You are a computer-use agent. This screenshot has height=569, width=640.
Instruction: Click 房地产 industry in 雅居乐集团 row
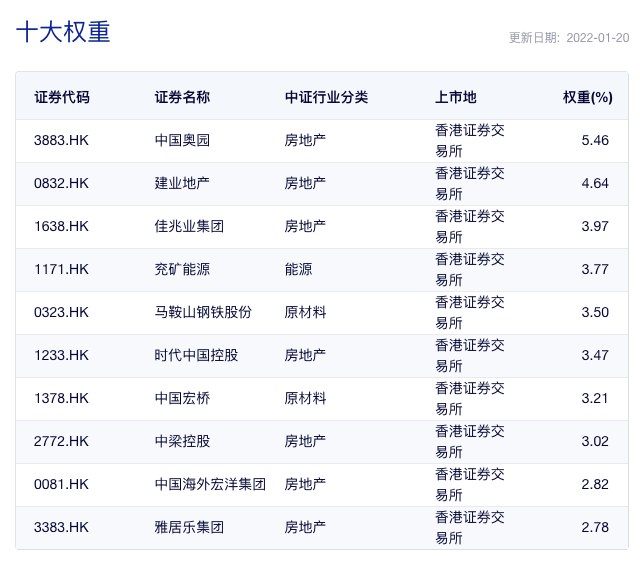305,527
